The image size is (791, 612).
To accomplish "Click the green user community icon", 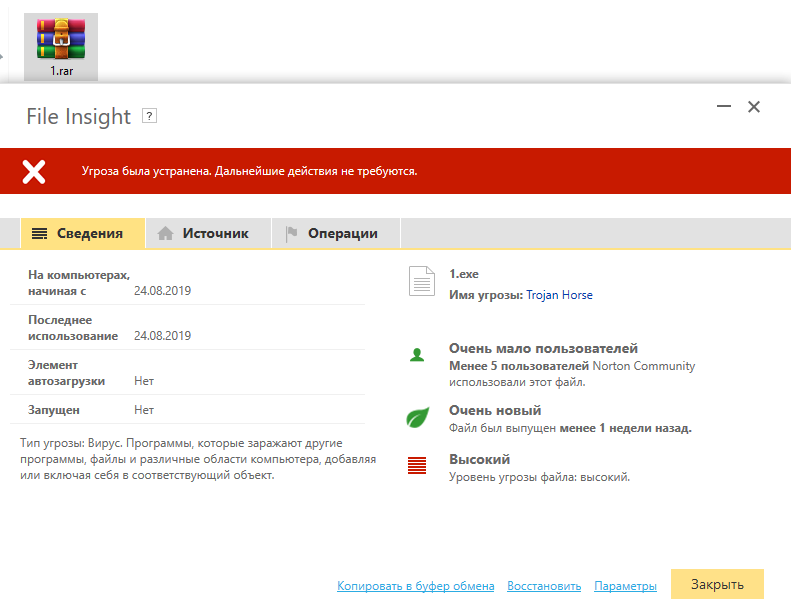I will point(417,355).
